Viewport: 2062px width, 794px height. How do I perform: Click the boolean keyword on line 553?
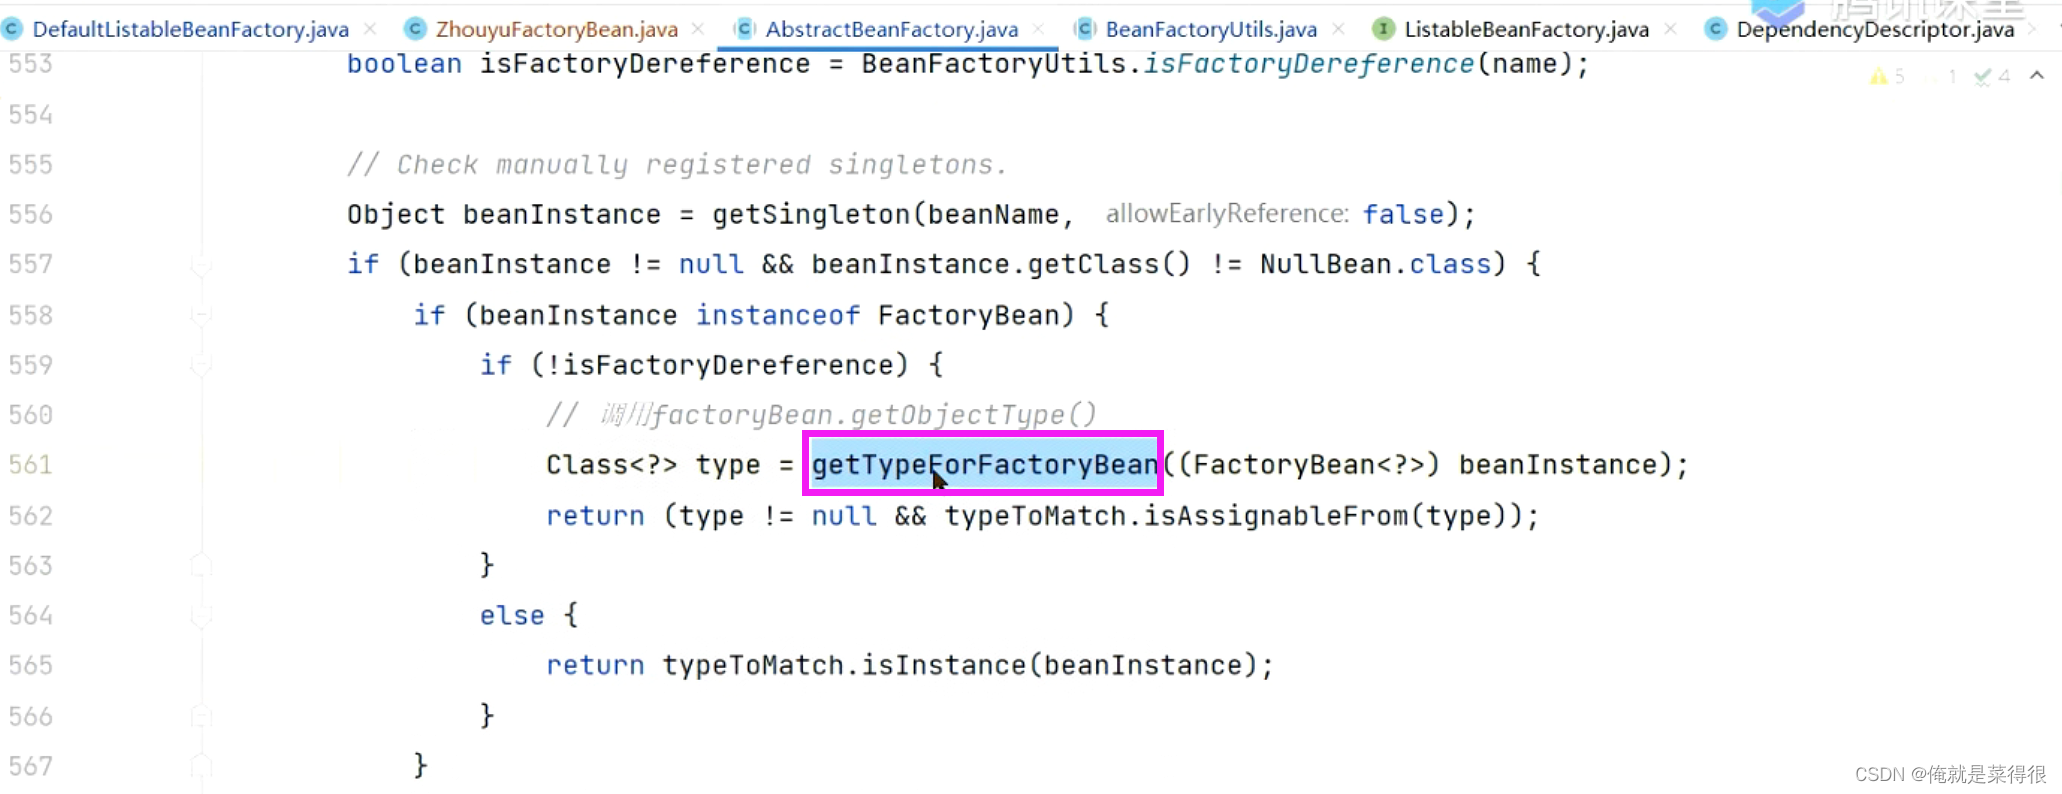click(404, 64)
